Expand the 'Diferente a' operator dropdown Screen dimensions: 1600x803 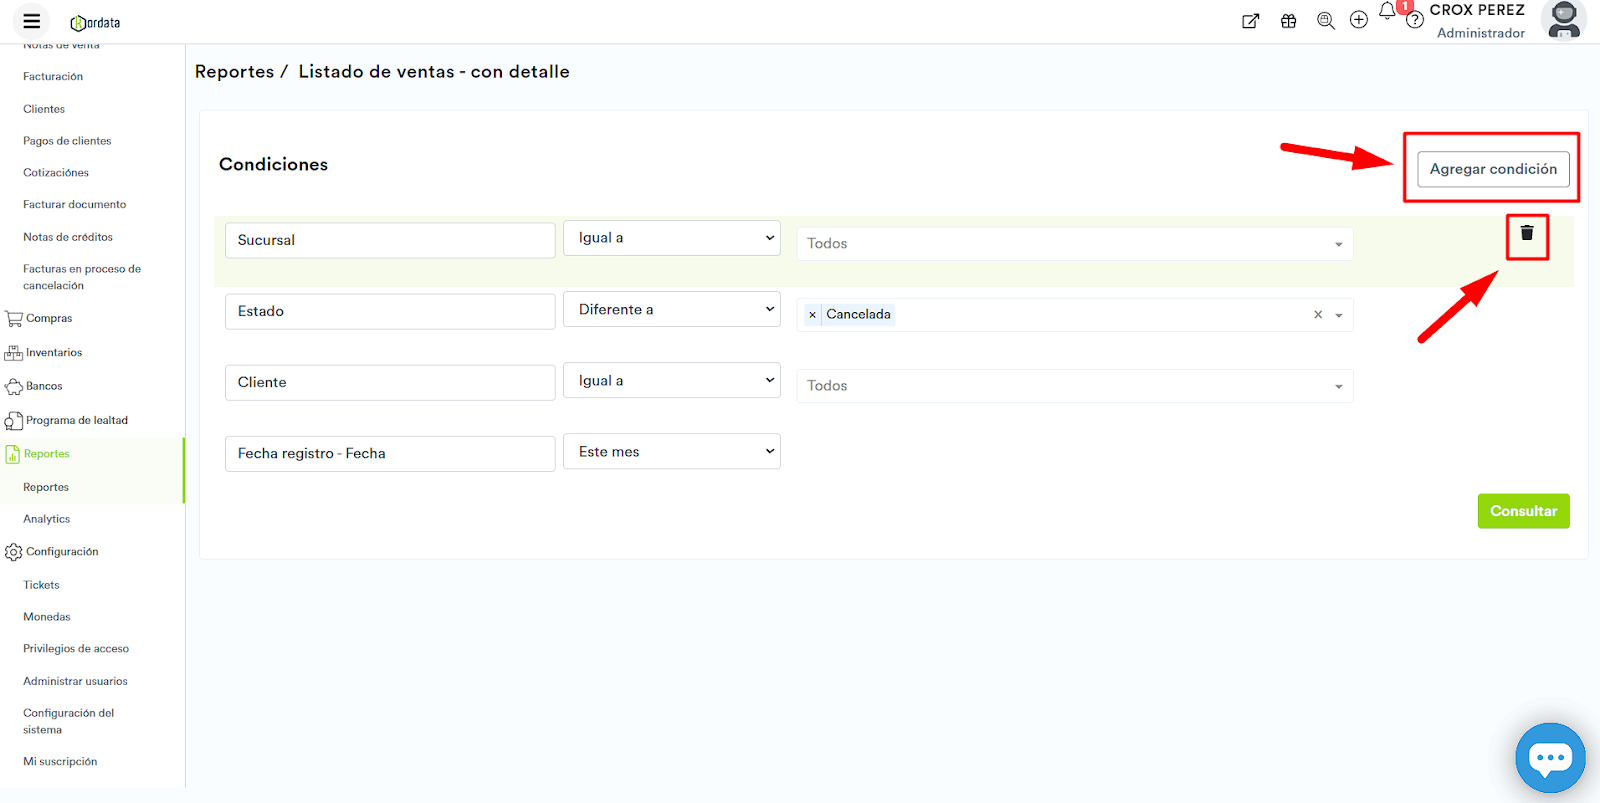tap(671, 310)
